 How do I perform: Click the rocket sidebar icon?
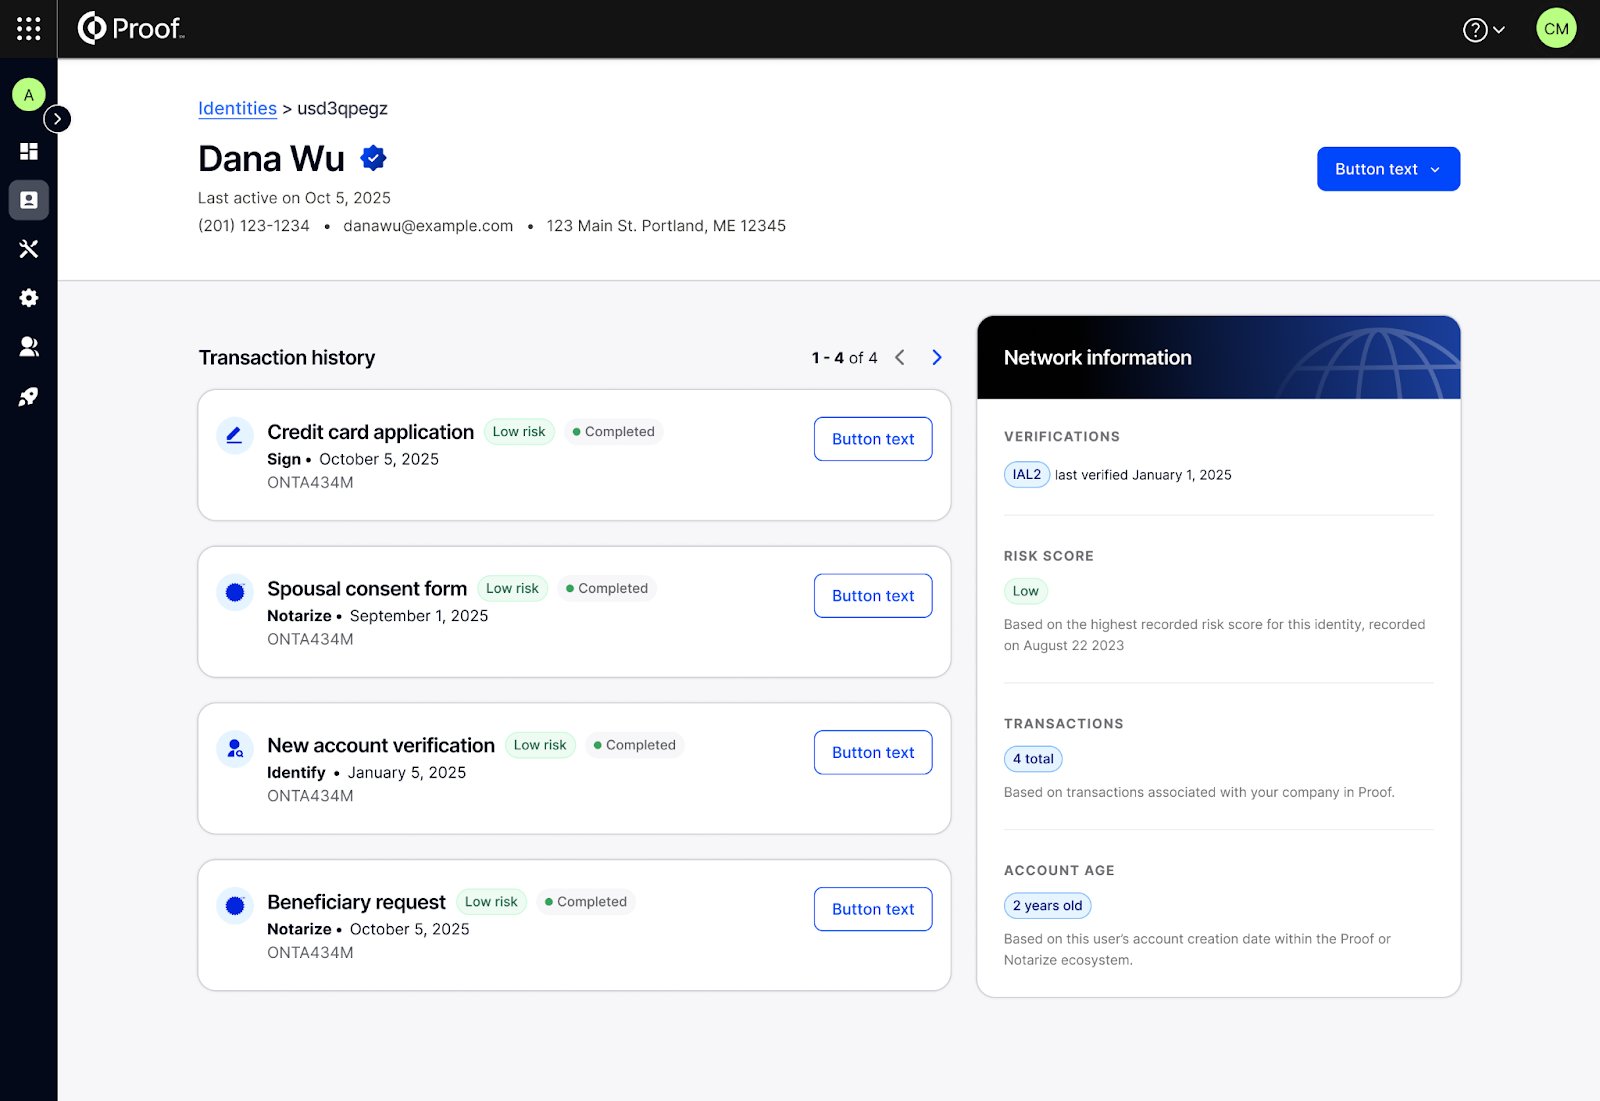coord(29,397)
